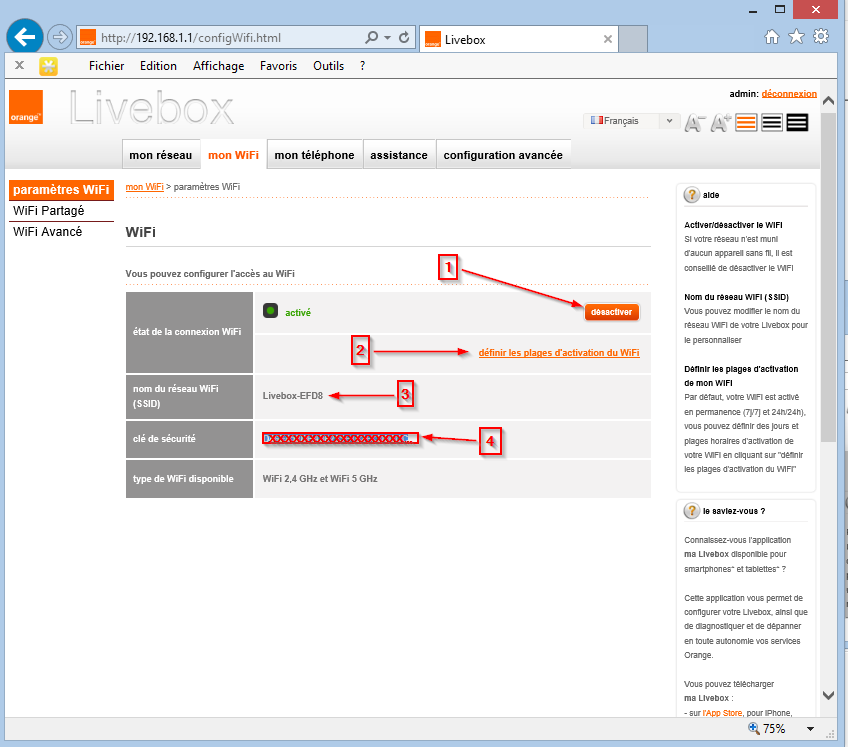Open the address bar search dropdown arrow
The image size is (848, 747).
(387, 37)
